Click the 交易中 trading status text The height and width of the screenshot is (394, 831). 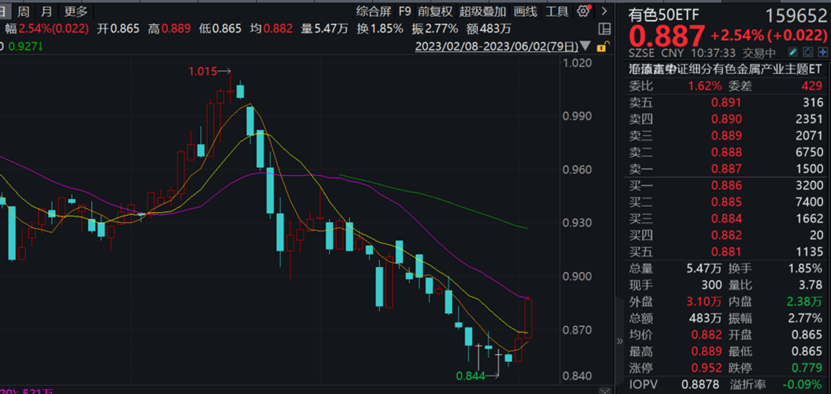coord(758,52)
